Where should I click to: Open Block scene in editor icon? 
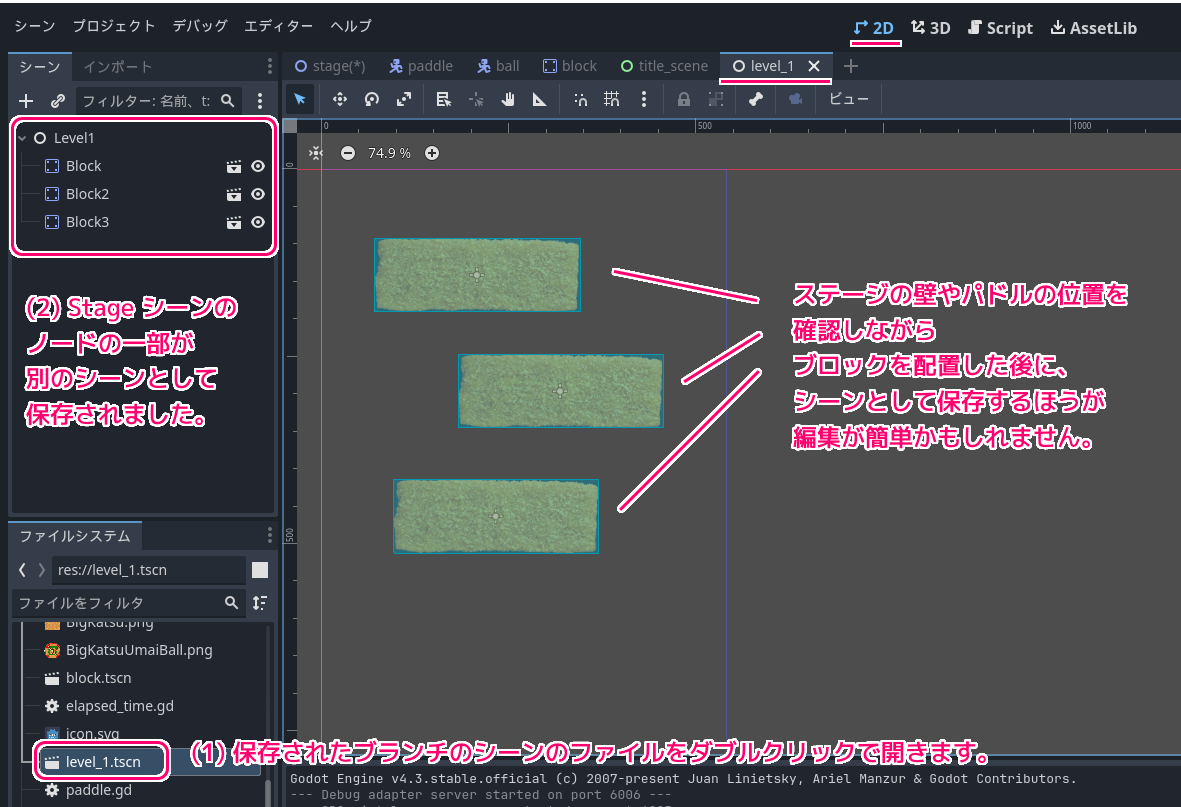(234, 166)
